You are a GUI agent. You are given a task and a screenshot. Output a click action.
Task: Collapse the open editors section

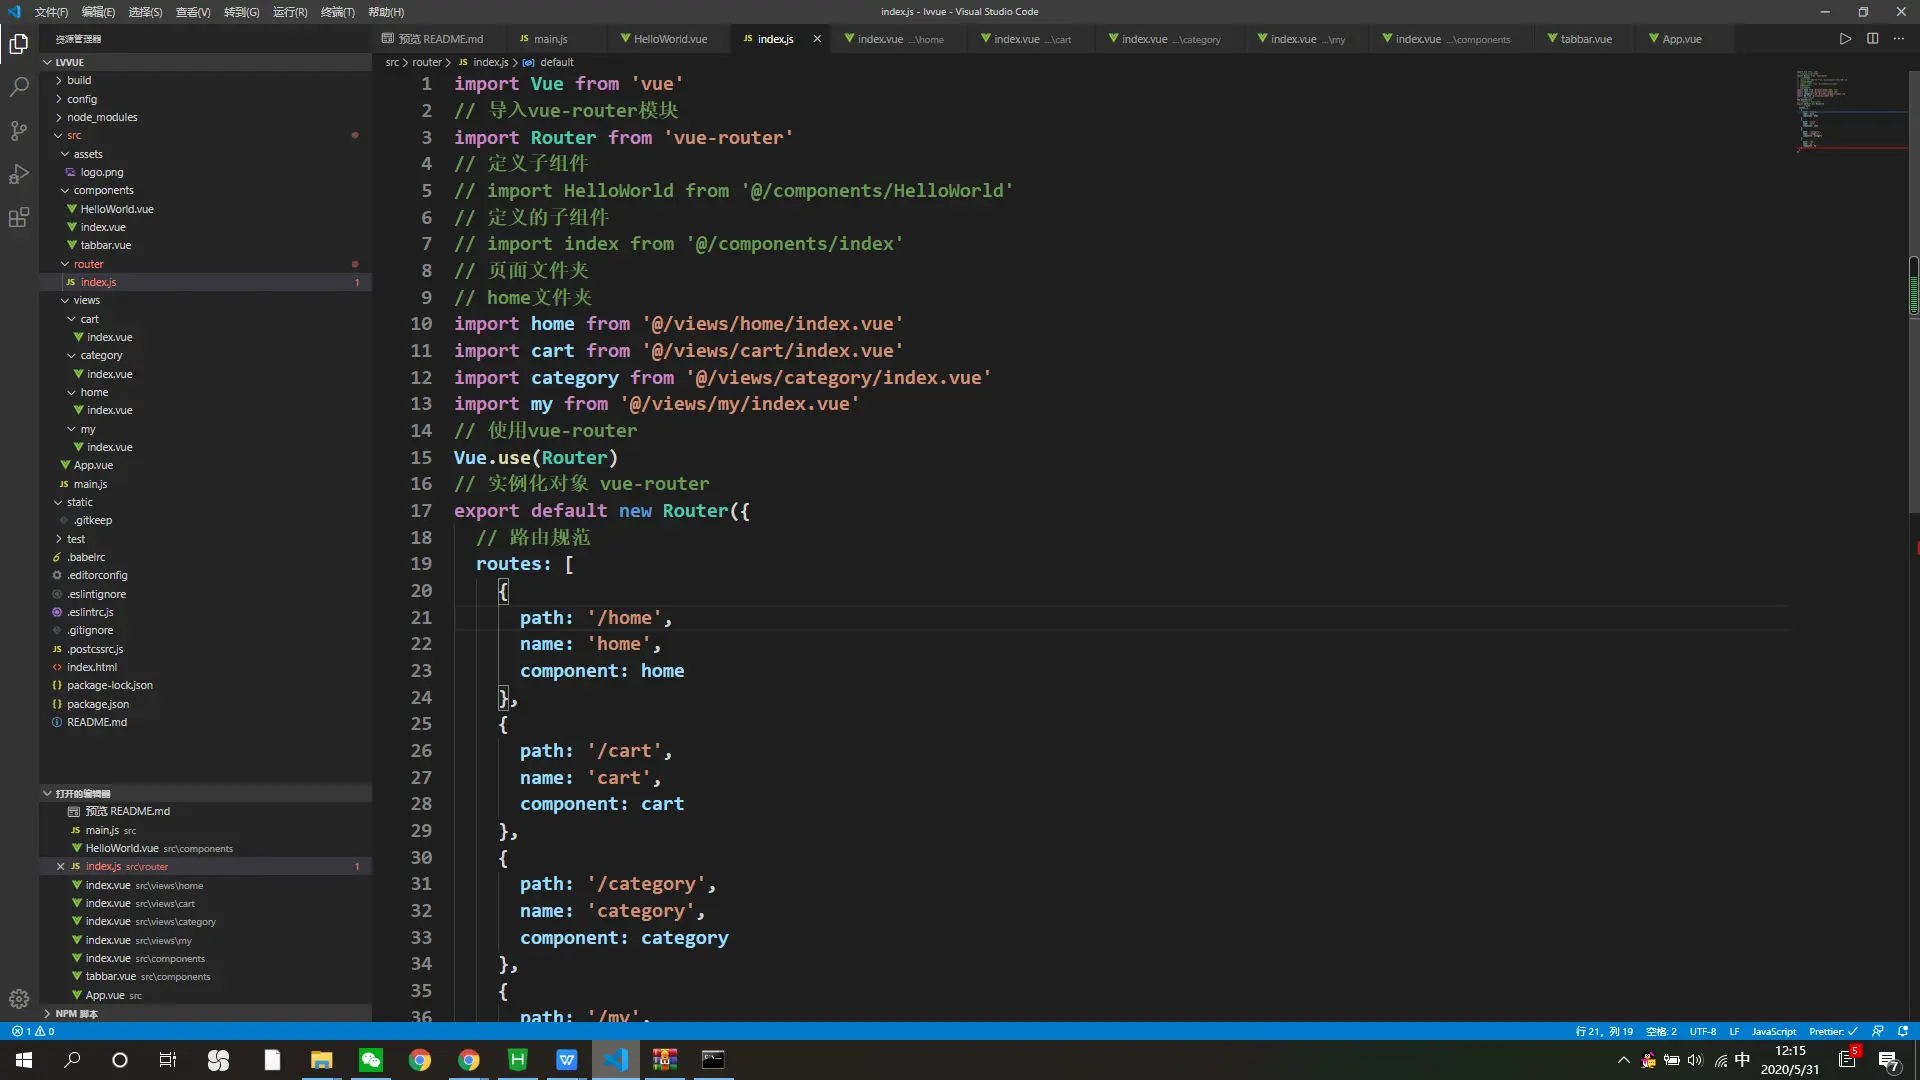pyautogui.click(x=82, y=793)
